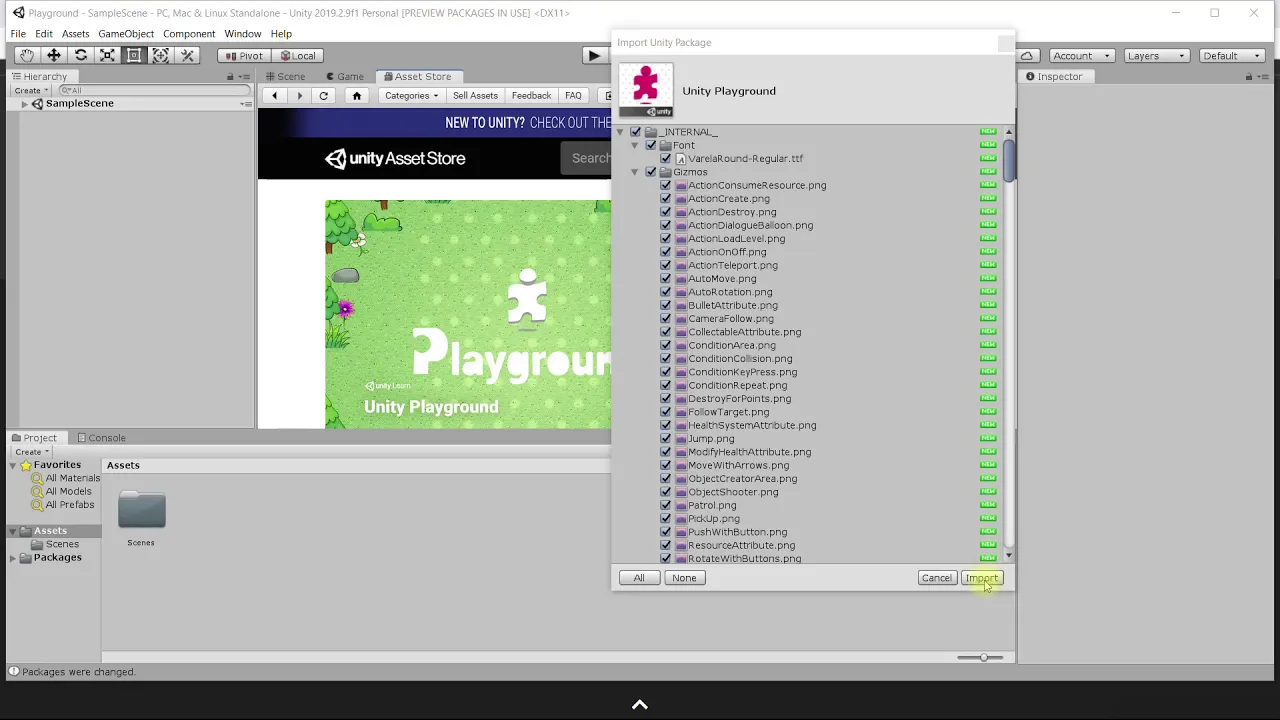This screenshot has width=1280, height=720.
Task: Cancel the Unity package import
Action: (937, 578)
